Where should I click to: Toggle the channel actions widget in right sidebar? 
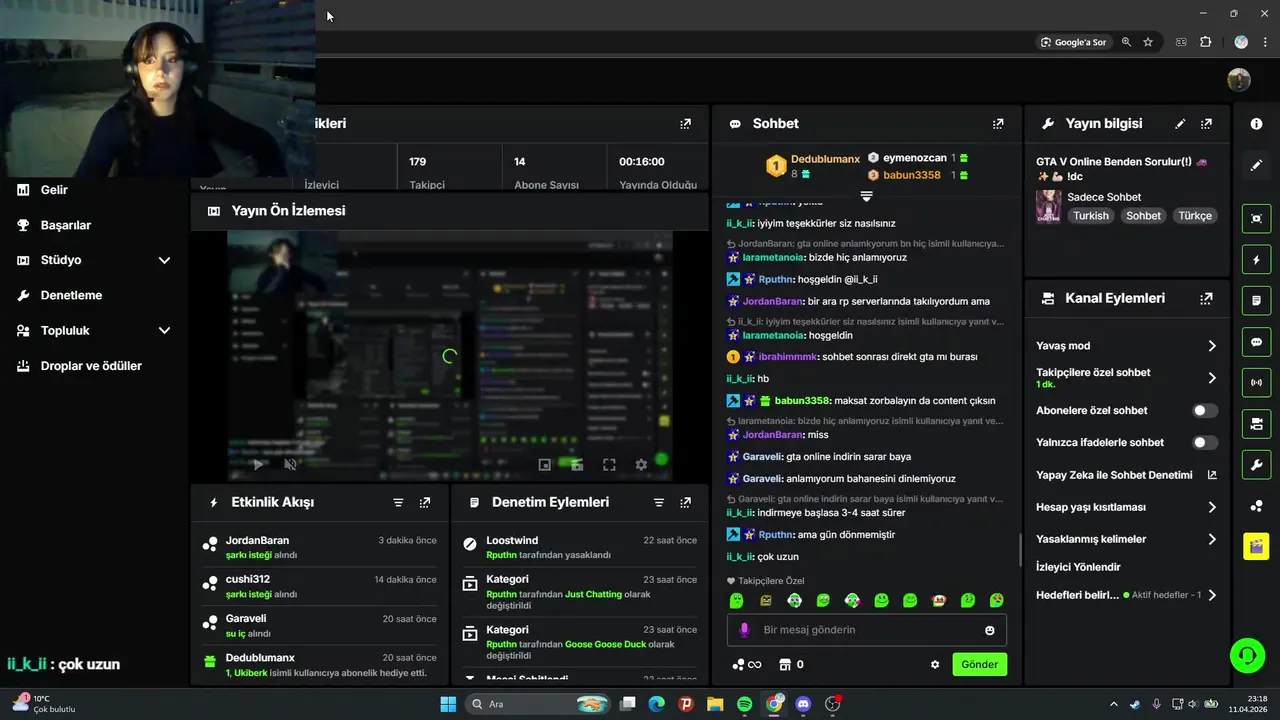(x=1256, y=424)
